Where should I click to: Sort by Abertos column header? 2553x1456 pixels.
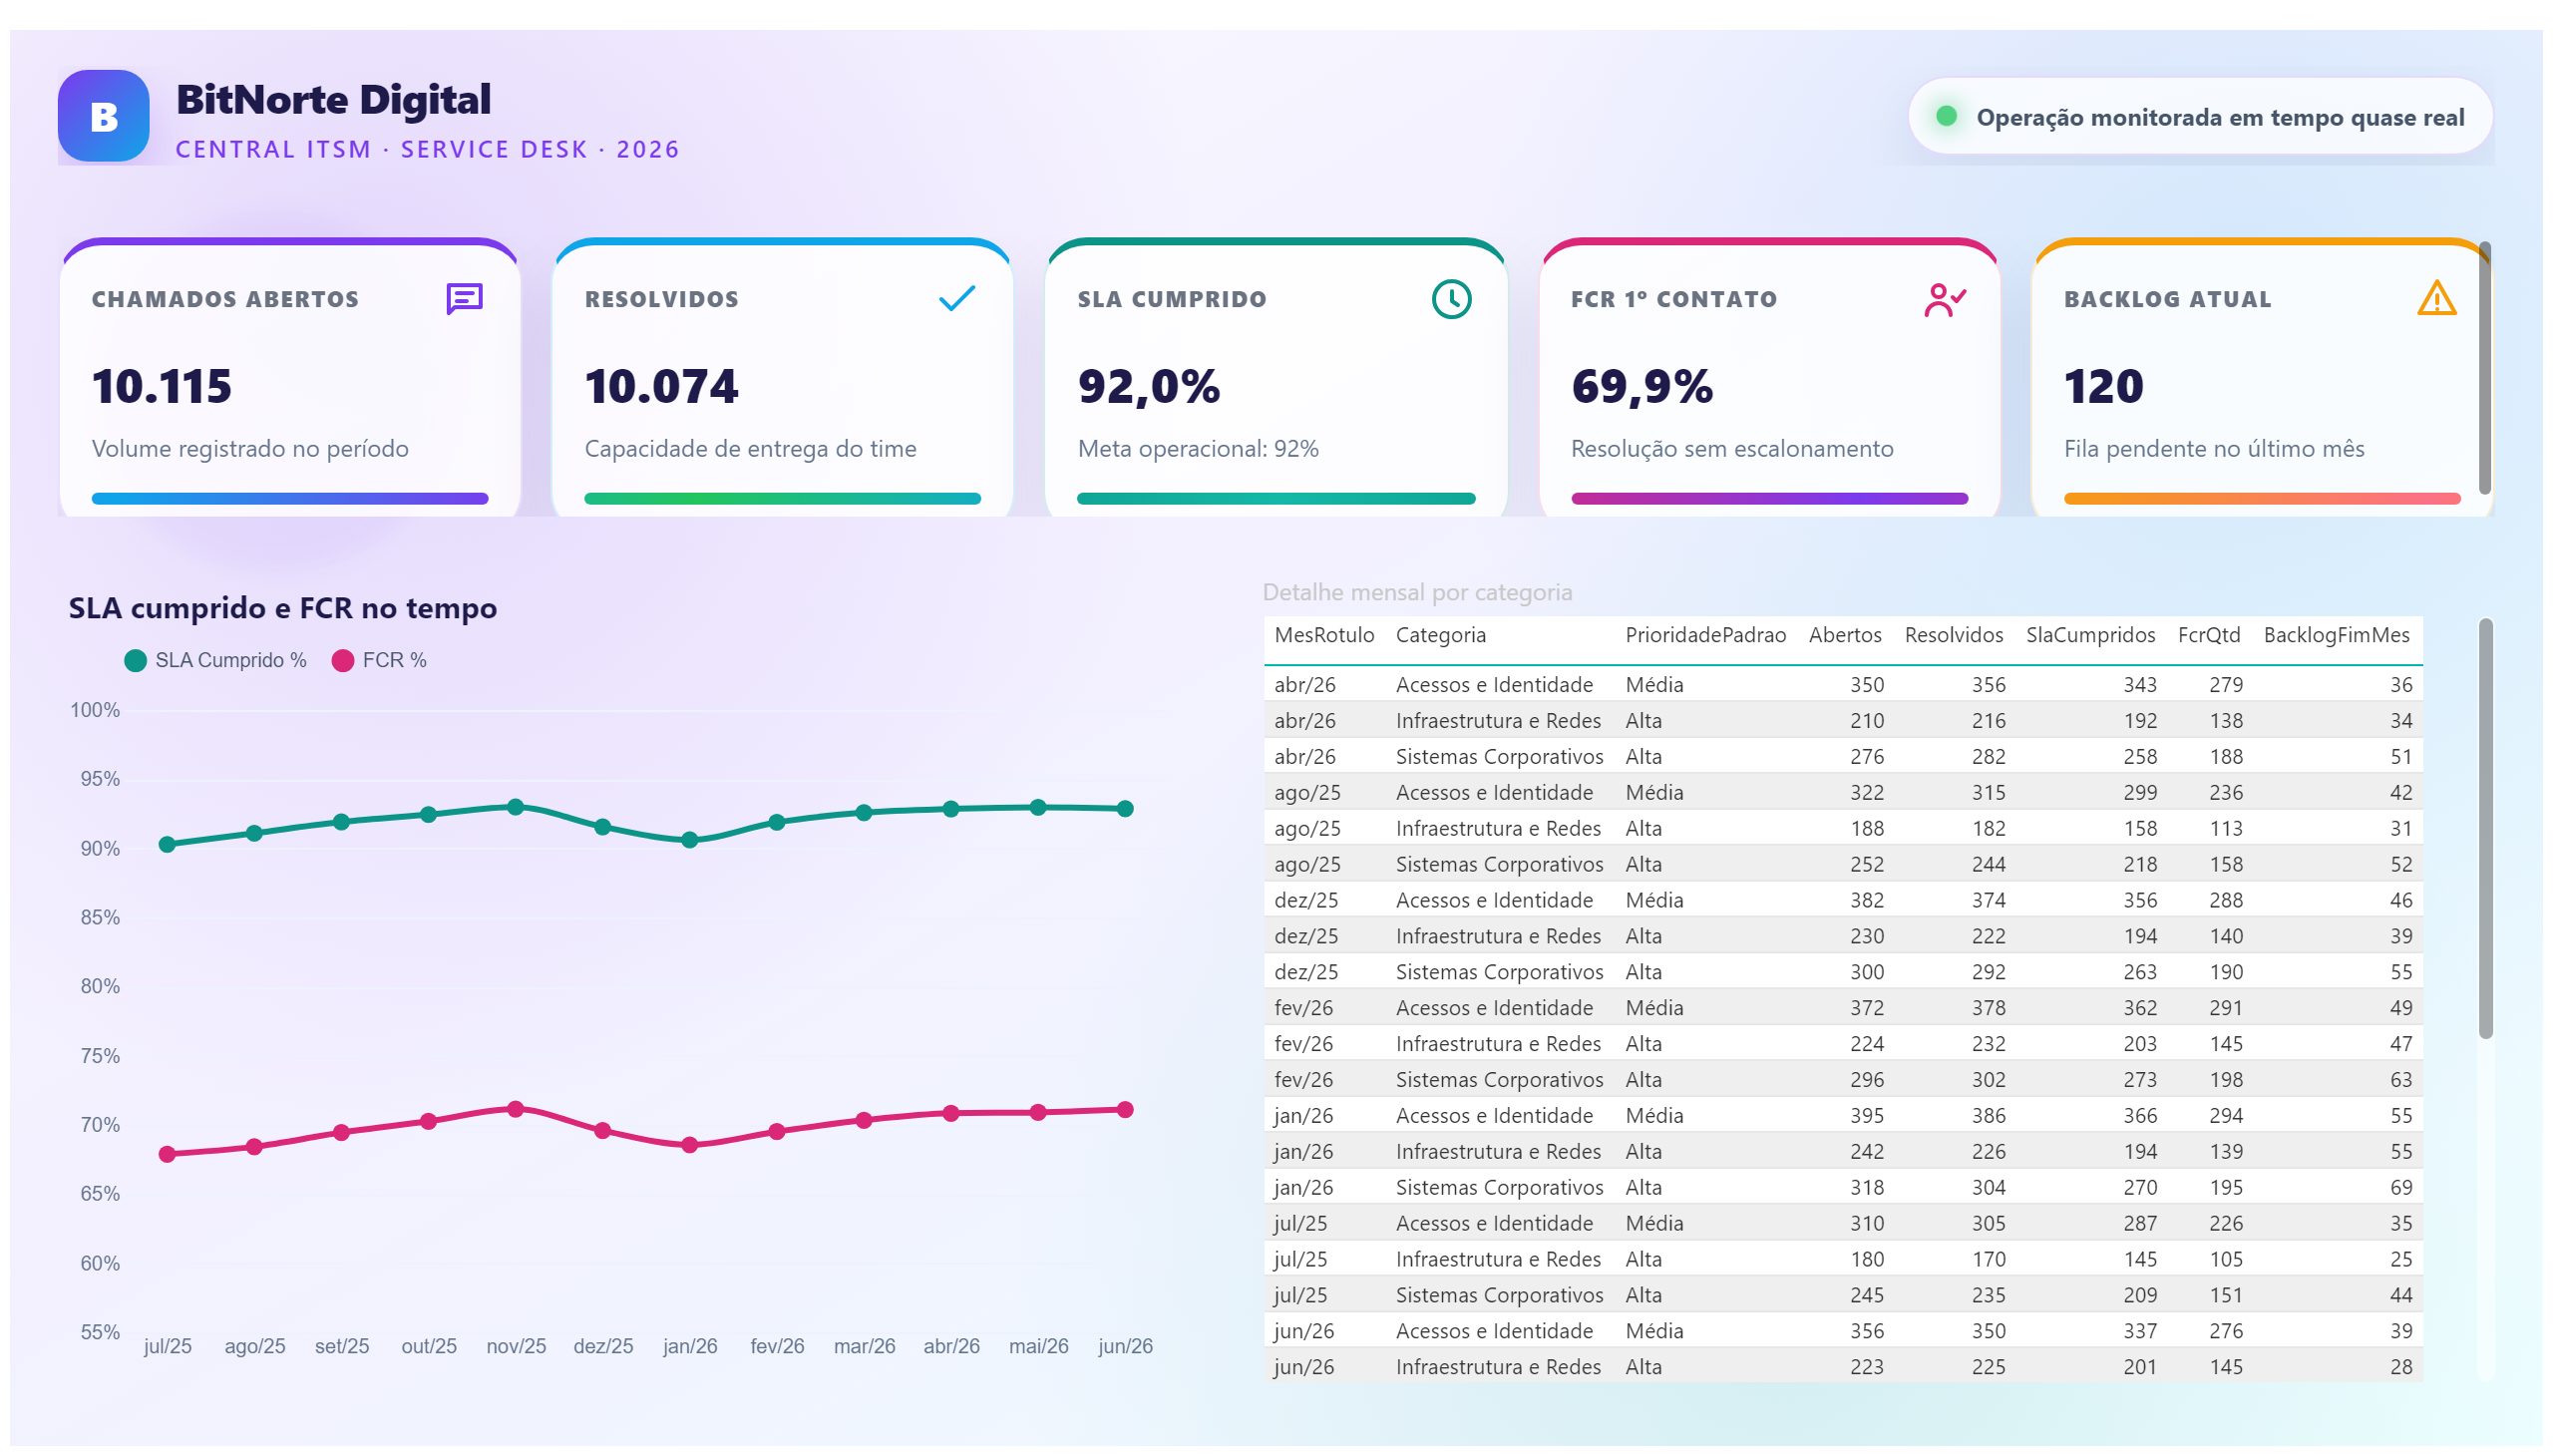coord(1844,635)
